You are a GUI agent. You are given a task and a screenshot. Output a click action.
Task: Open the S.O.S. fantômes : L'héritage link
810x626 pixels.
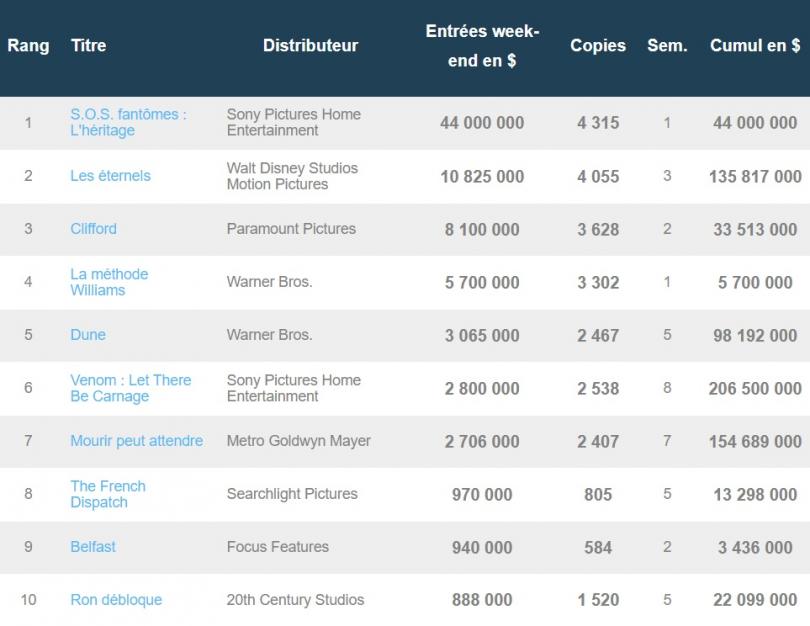click(128, 122)
